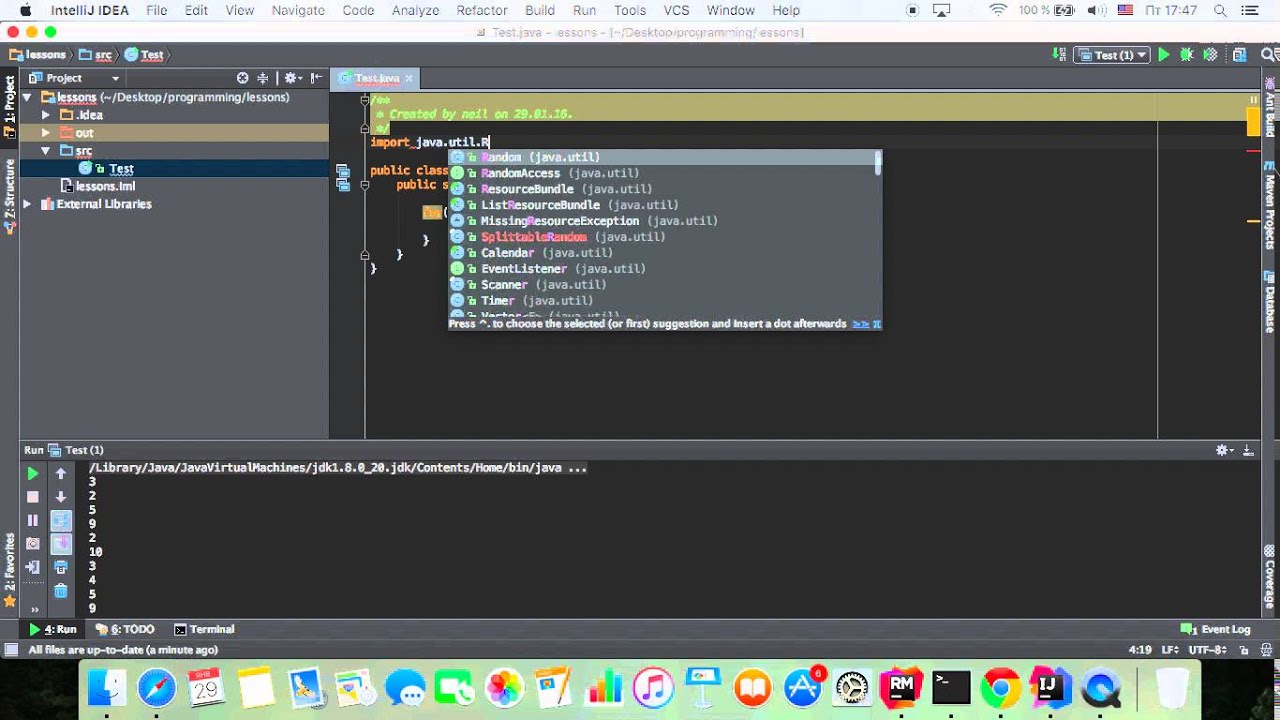This screenshot has height=720, width=1280.
Task: Hide the Run panel using download-arrow icon
Action: coord(1248,450)
